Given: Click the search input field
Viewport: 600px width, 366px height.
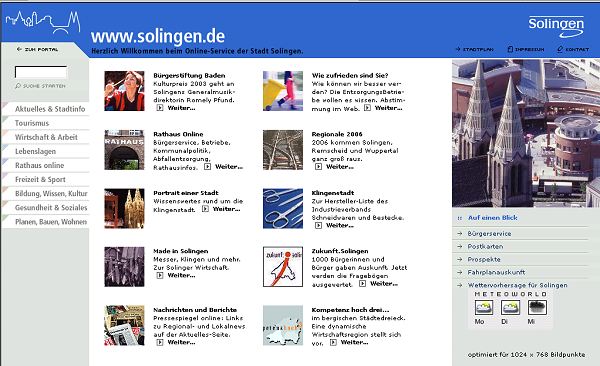Looking at the screenshot, I should [x=41, y=72].
